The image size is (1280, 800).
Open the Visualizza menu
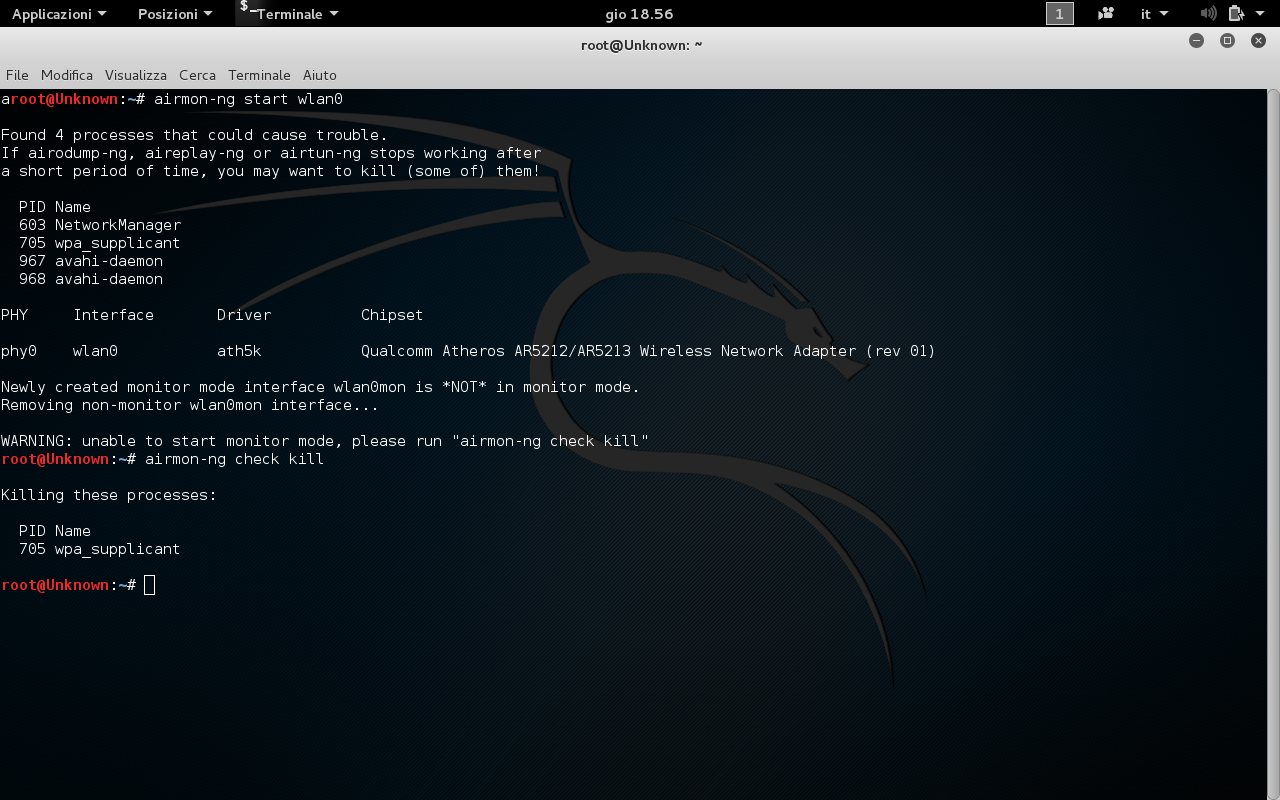pyautogui.click(x=136, y=75)
